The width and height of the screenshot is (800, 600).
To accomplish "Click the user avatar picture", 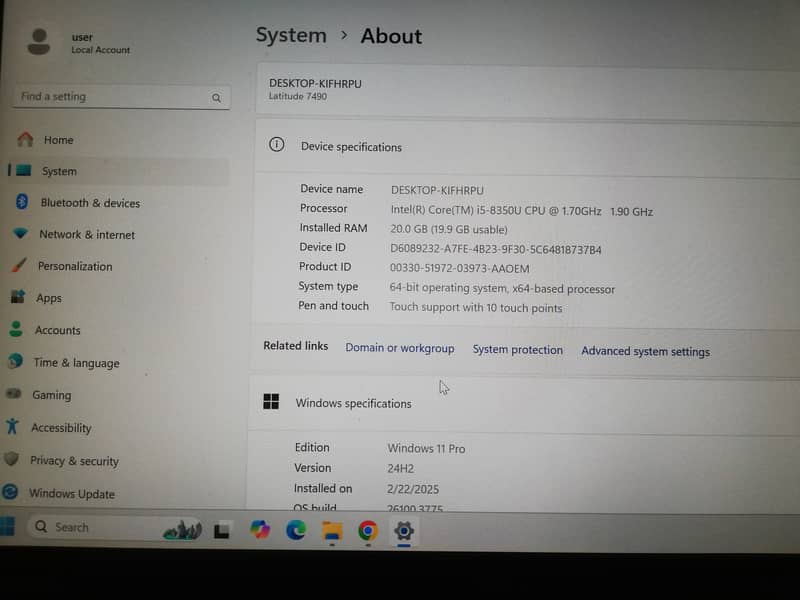I will [39, 42].
